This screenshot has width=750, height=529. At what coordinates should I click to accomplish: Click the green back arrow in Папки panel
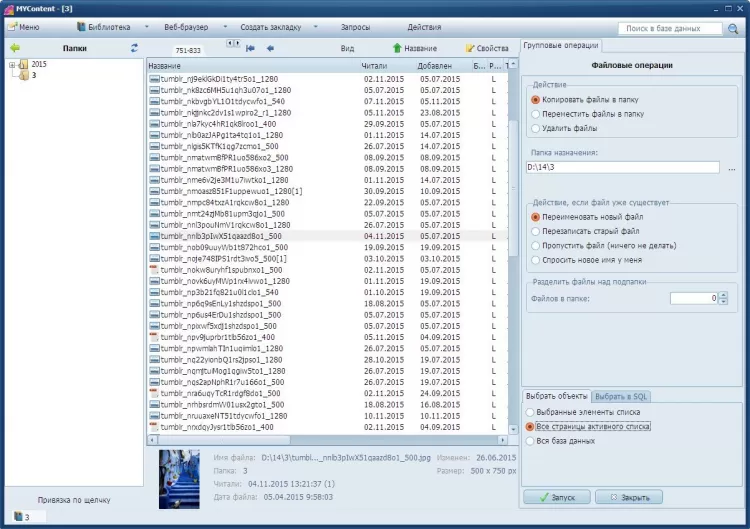coord(15,48)
